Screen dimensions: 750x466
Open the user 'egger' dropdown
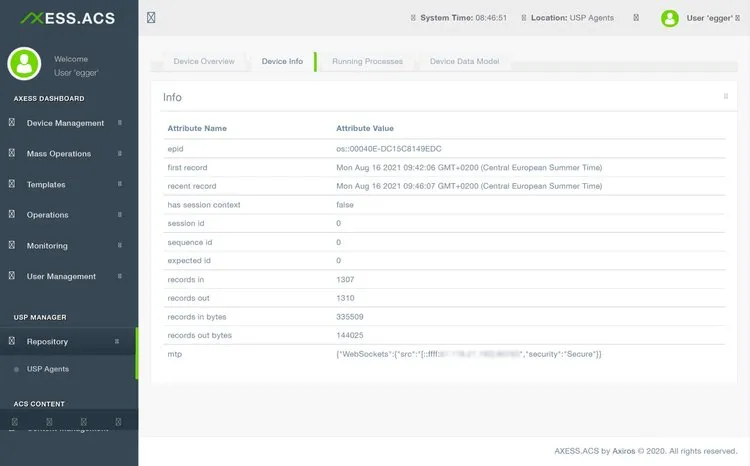pos(711,18)
